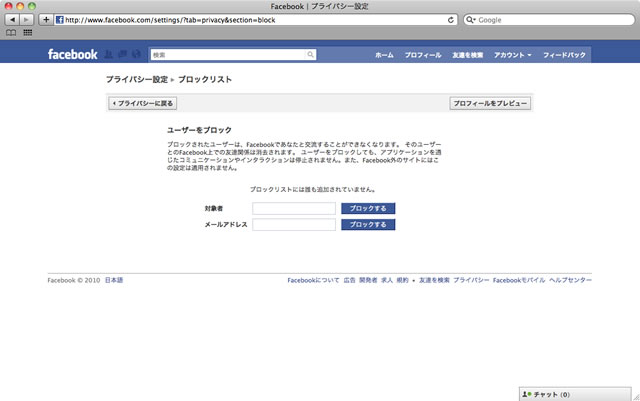Open the アカウント dropdown menu
This screenshot has height=401, width=640.
513,55
